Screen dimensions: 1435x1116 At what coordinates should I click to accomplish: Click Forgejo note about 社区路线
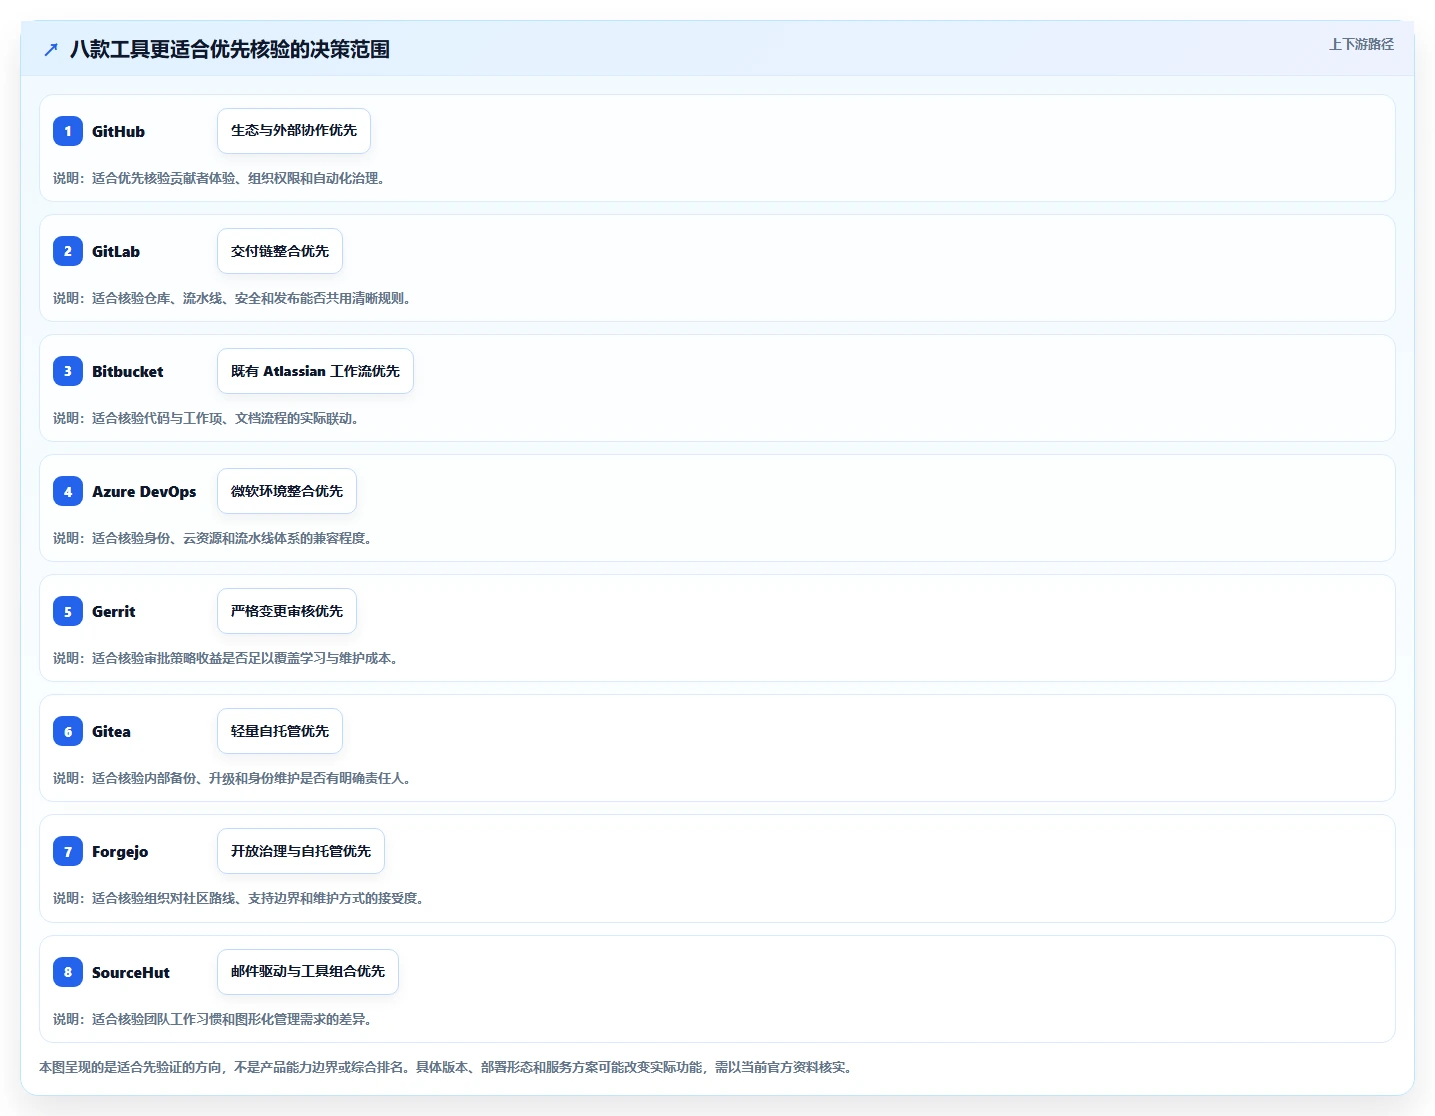[239, 898]
